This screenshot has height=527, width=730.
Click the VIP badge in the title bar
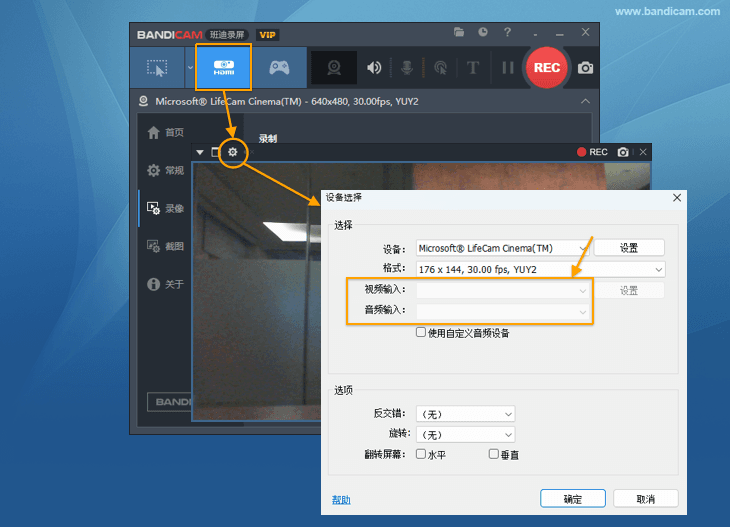tap(267, 35)
